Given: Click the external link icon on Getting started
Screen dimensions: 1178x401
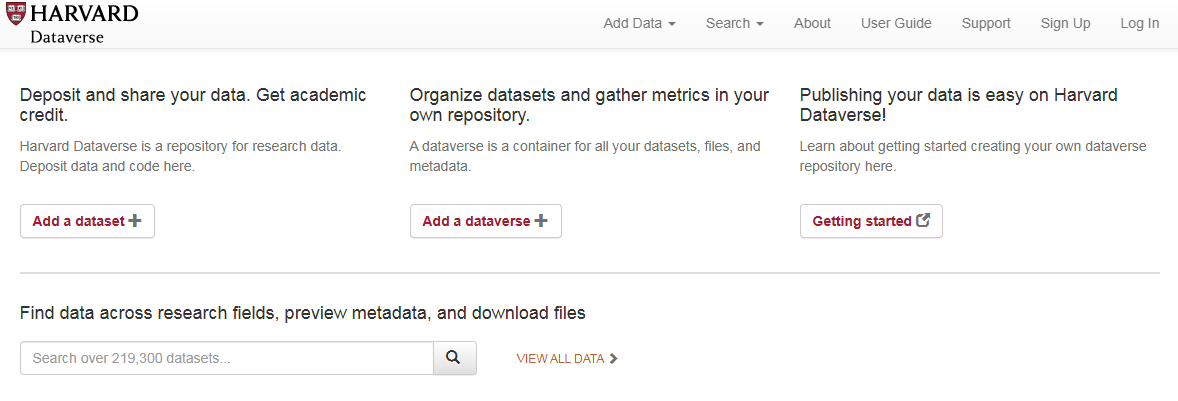Looking at the screenshot, I should pos(923,221).
